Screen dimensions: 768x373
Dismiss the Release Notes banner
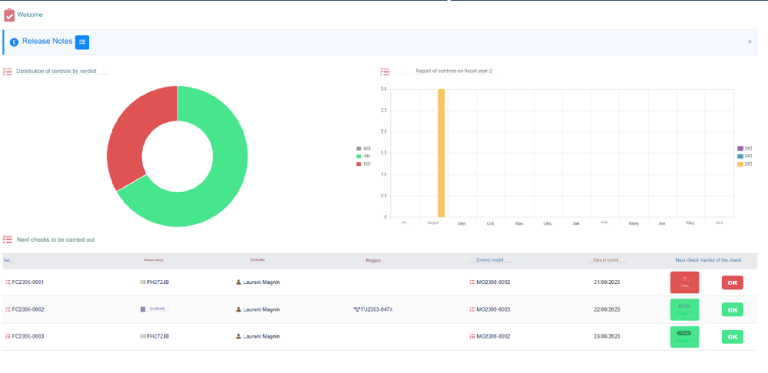click(749, 42)
